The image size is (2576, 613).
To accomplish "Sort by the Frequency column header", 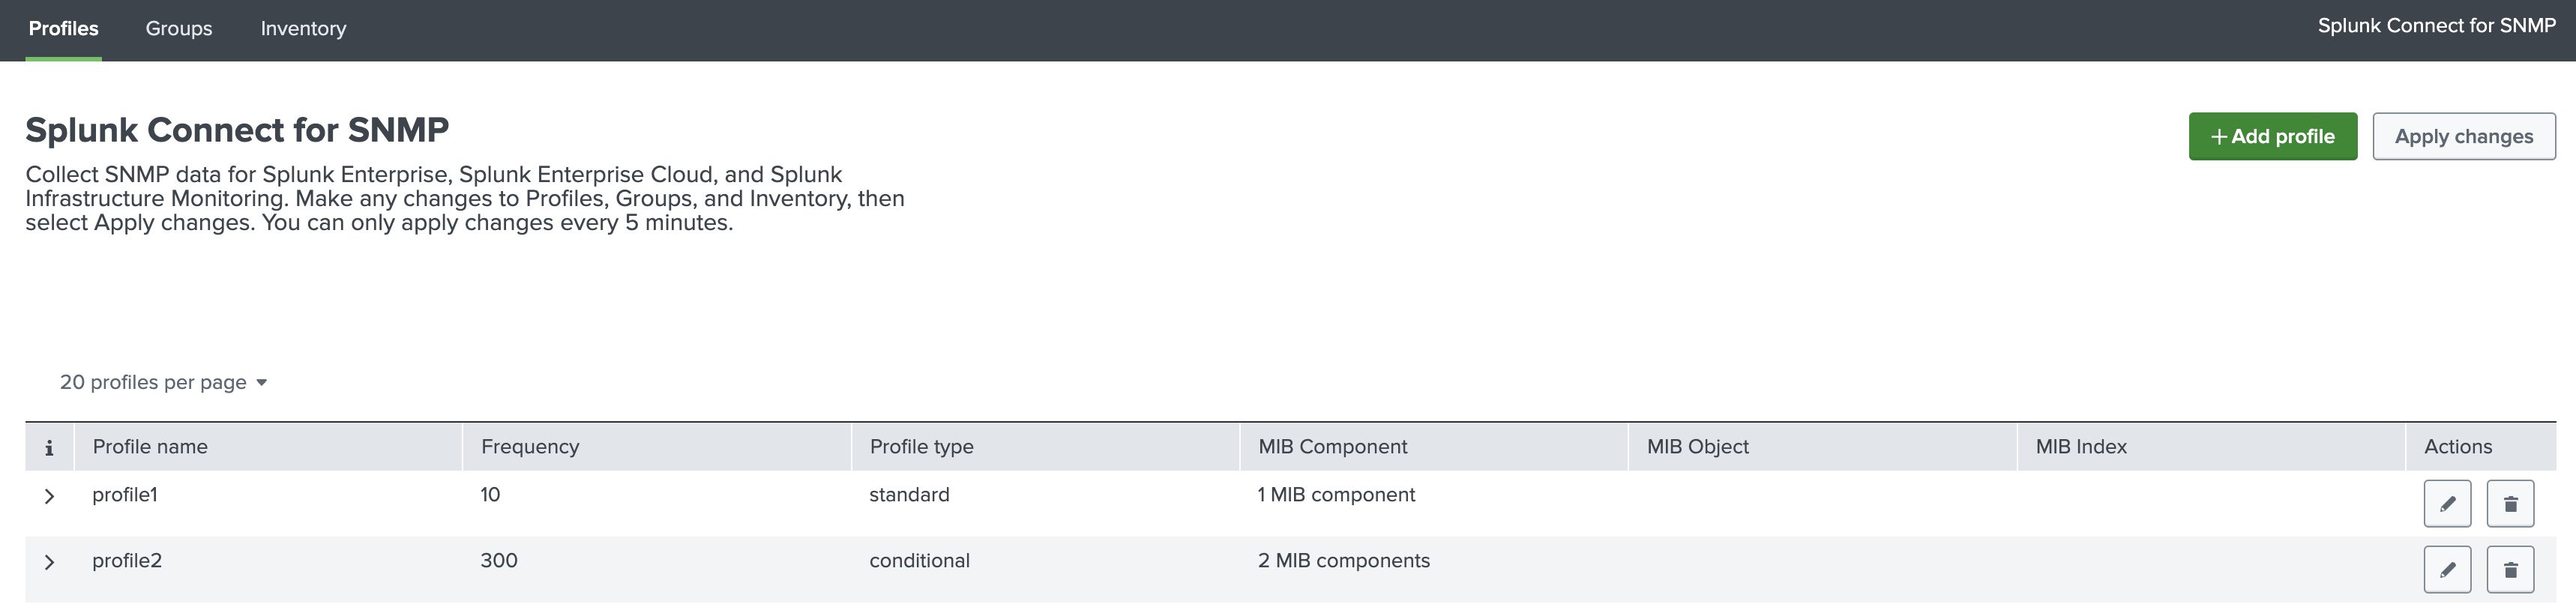I will pos(530,447).
